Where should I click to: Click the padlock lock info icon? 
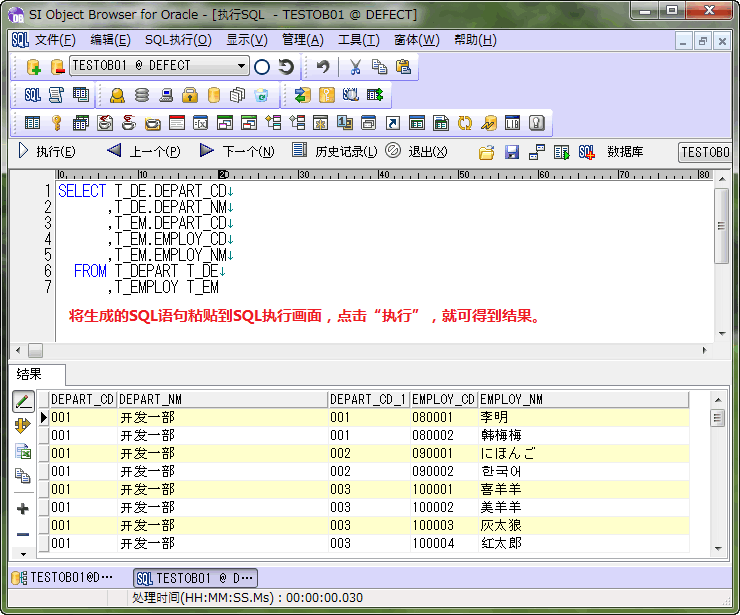tap(190, 95)
